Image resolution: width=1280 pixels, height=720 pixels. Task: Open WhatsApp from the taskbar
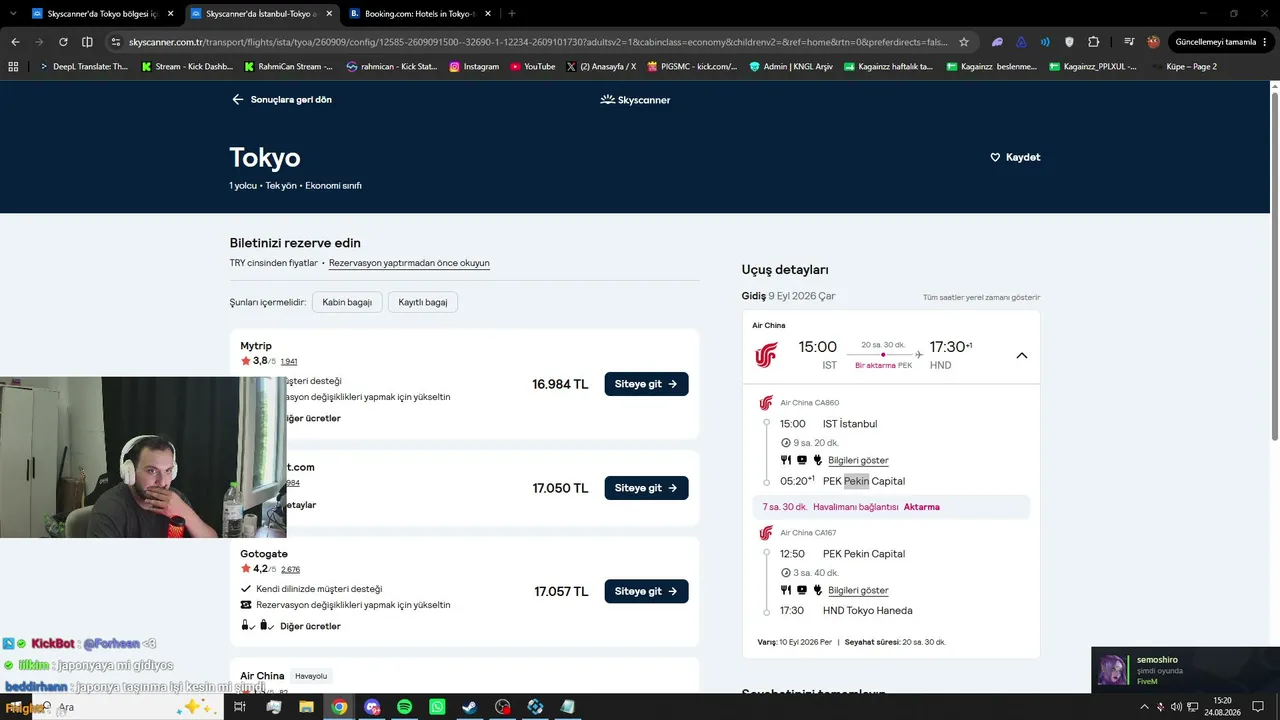pos(437,707)
